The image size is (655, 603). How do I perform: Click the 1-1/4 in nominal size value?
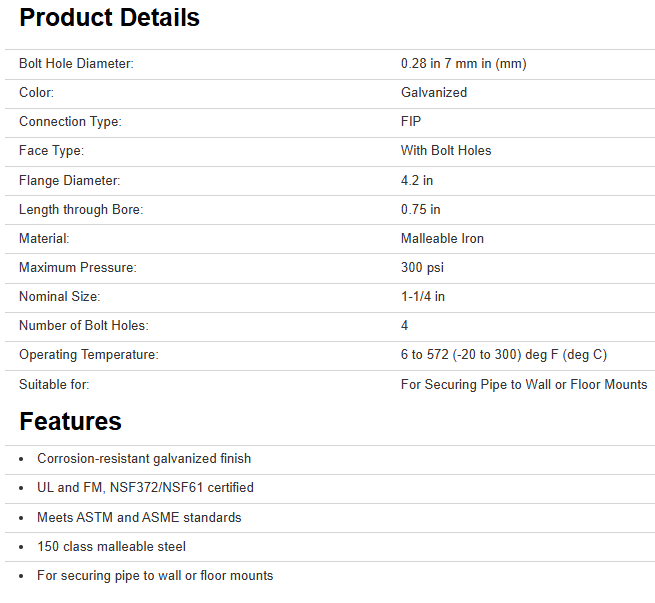(423, 297)
